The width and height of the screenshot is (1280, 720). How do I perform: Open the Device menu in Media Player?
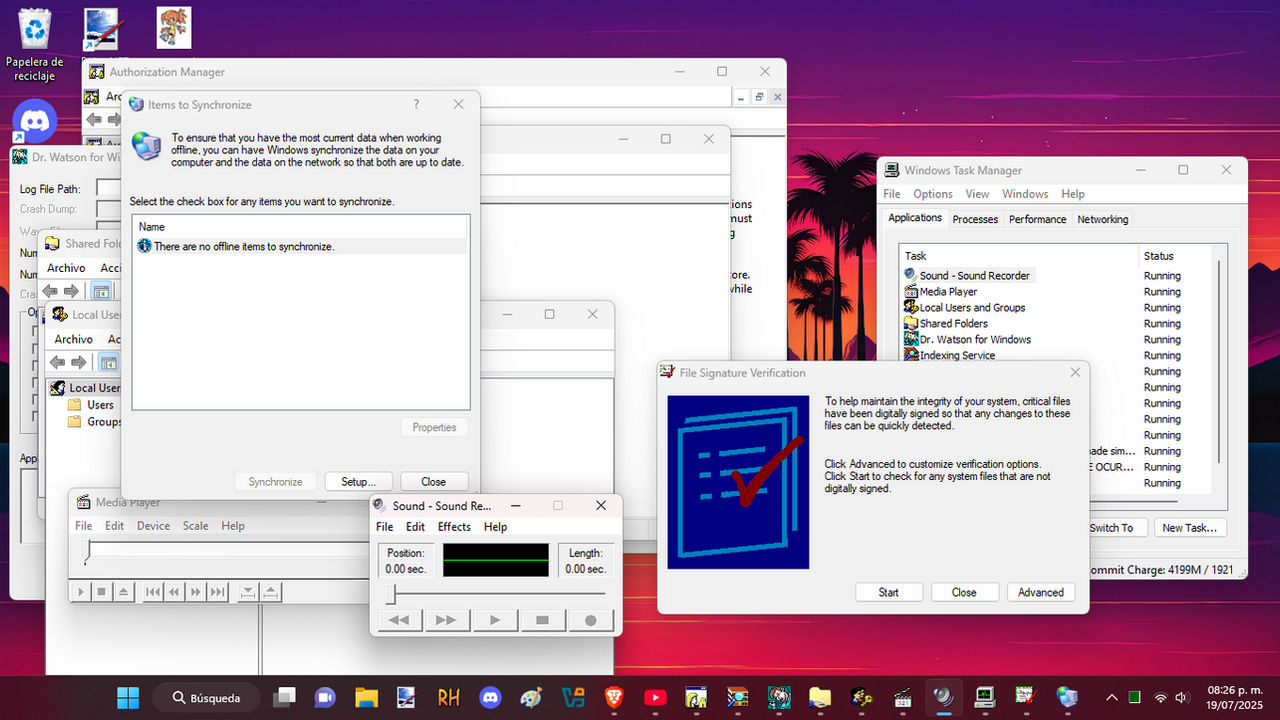[153, 526]
